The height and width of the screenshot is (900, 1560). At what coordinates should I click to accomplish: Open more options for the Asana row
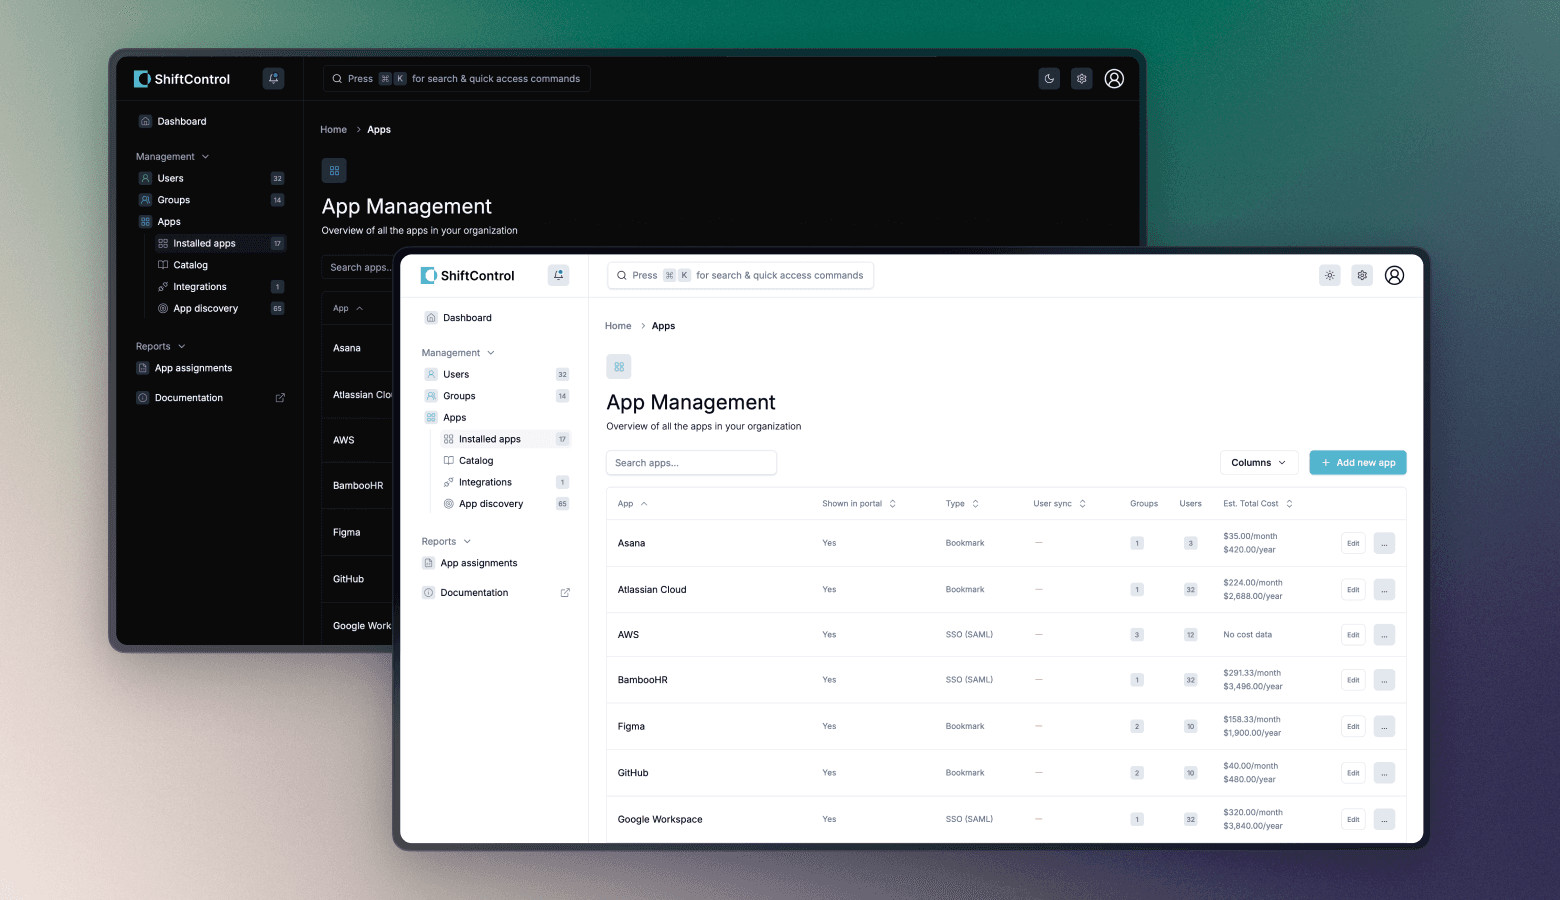(1384, 543)
